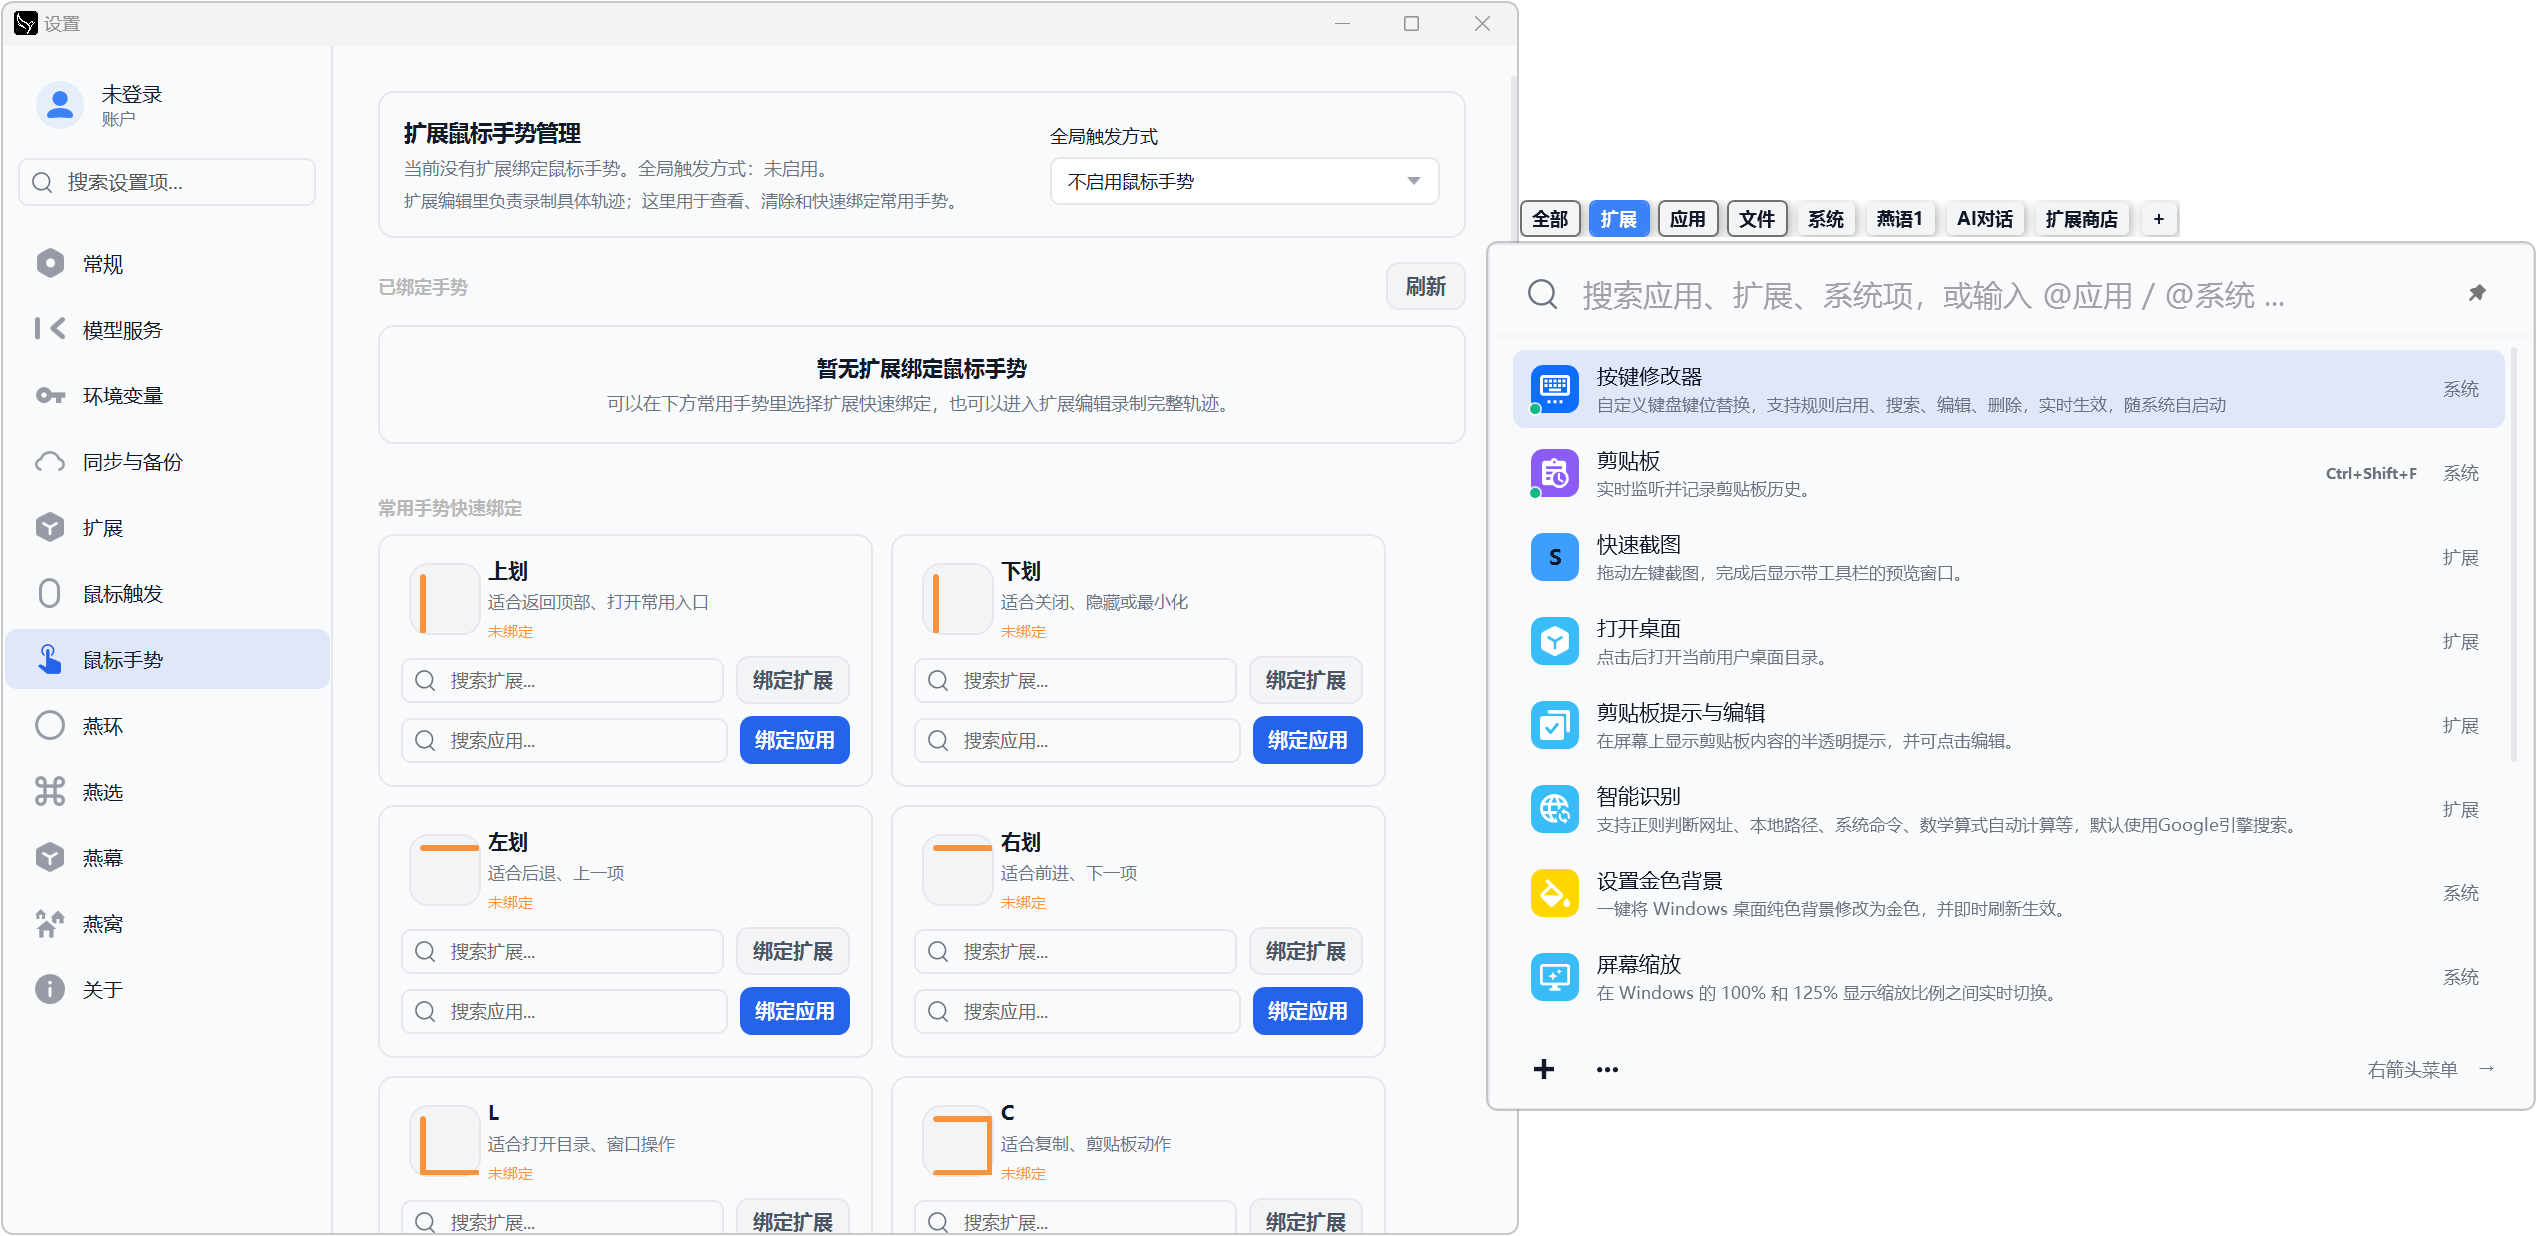Click 绑定应用 for the 上划 gesture
Viewport: 2538px width, 1236px height.
pyautogui.click(x=795, y=740)
